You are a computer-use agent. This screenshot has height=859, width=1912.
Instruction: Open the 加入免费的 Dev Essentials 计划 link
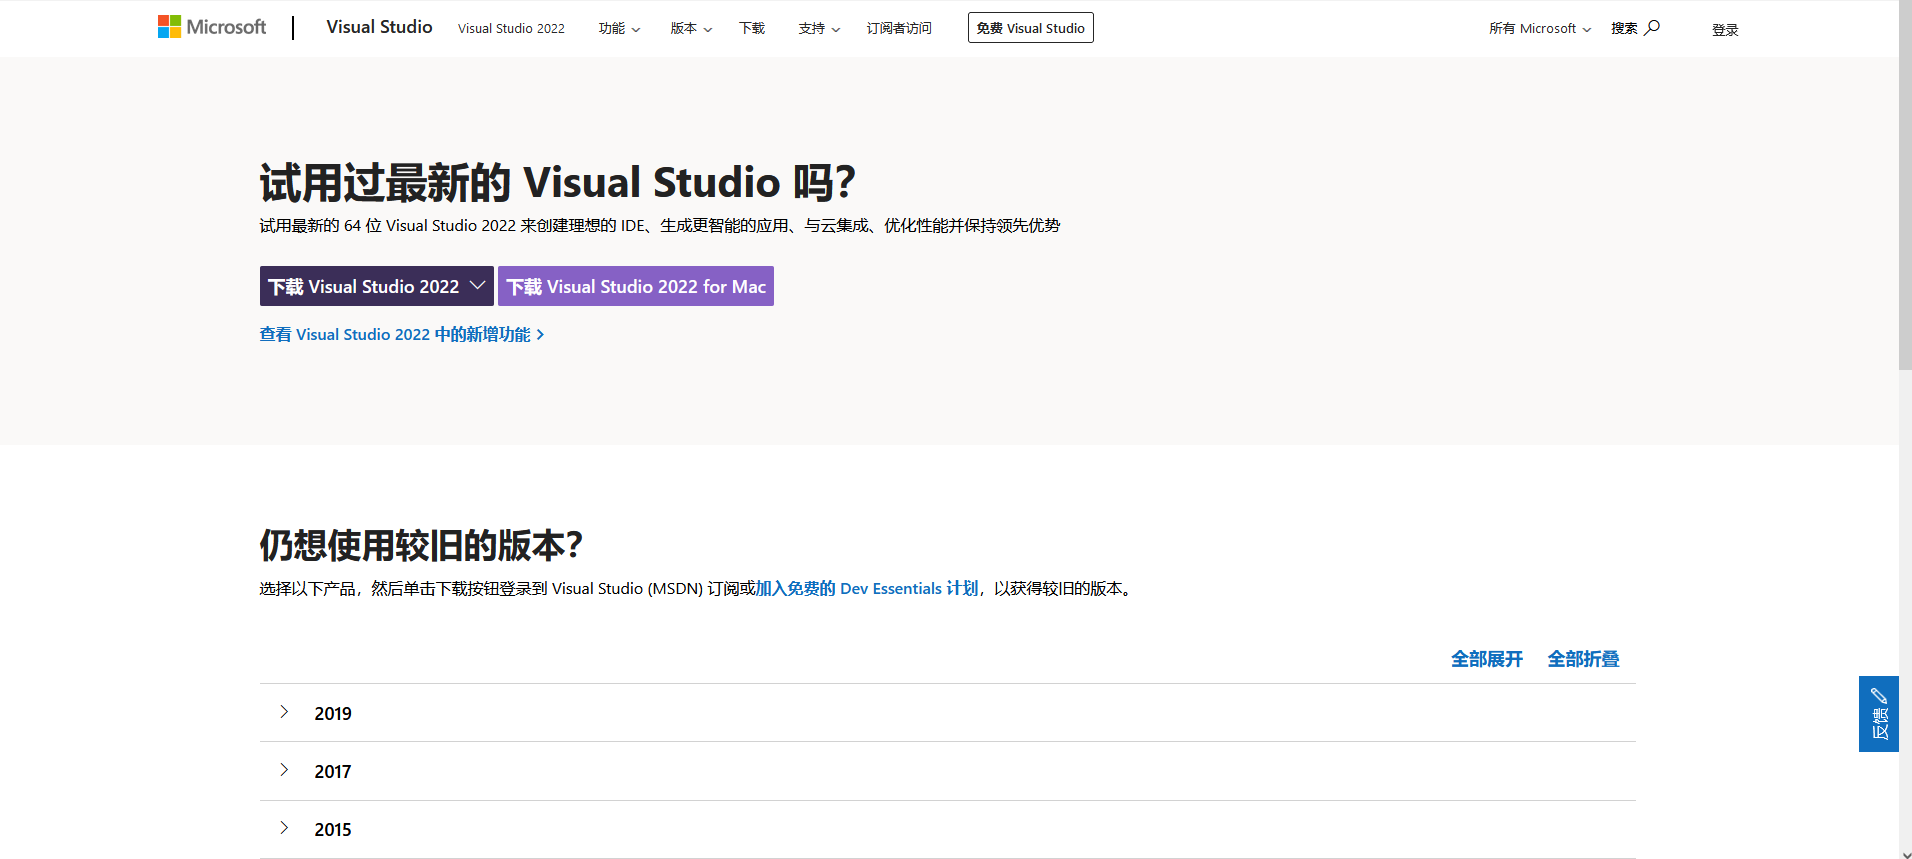click(866, 589)
